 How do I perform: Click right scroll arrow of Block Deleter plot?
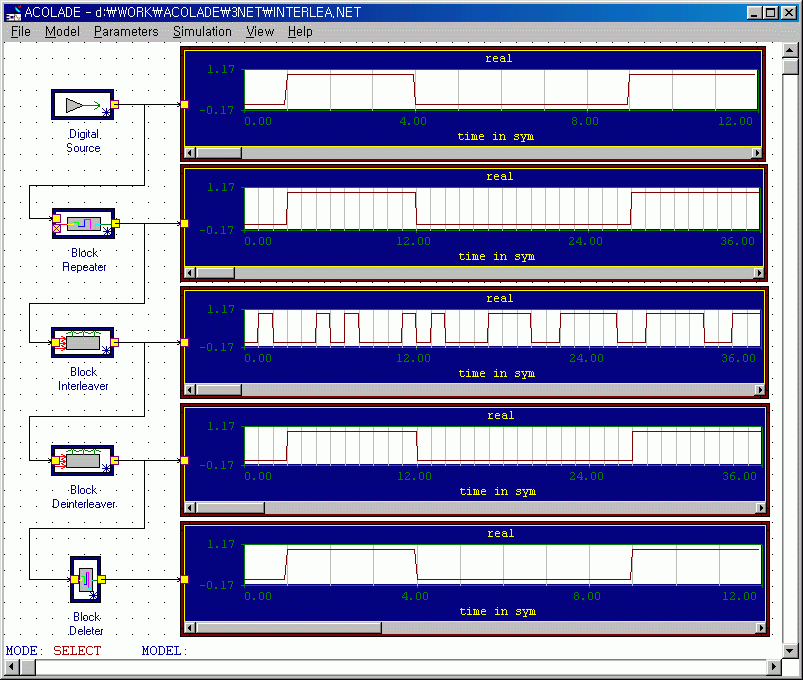click(761, 628)
